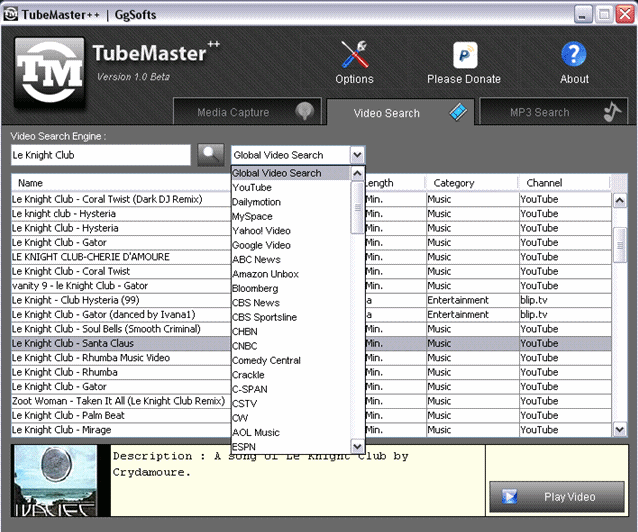Select row vanity 9 - le Knight Club - Gator
Screen dimensions: 638x532
[x=311, y=286]
